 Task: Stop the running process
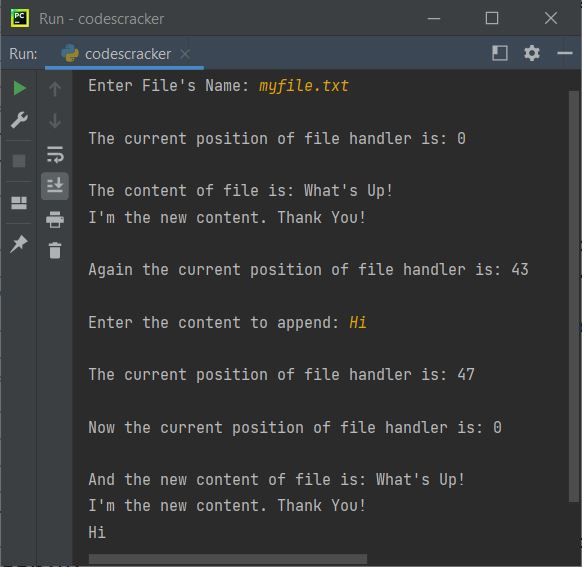[x=19, y=161]
